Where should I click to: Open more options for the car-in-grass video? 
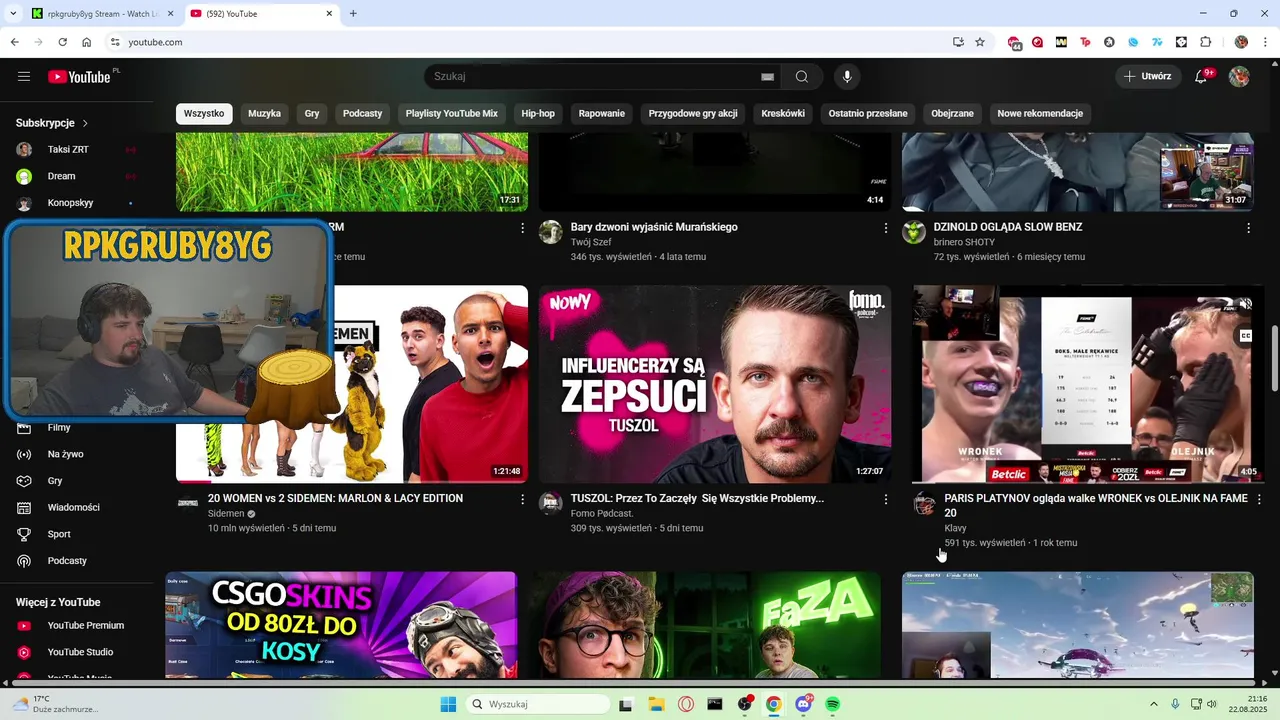click(x=522, y=228)
